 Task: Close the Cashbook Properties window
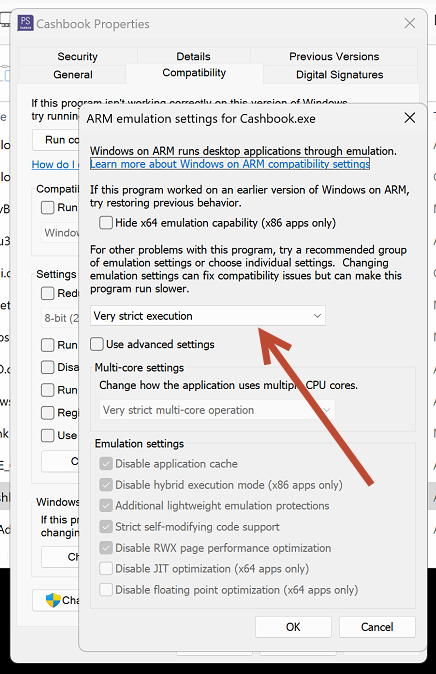410,23
